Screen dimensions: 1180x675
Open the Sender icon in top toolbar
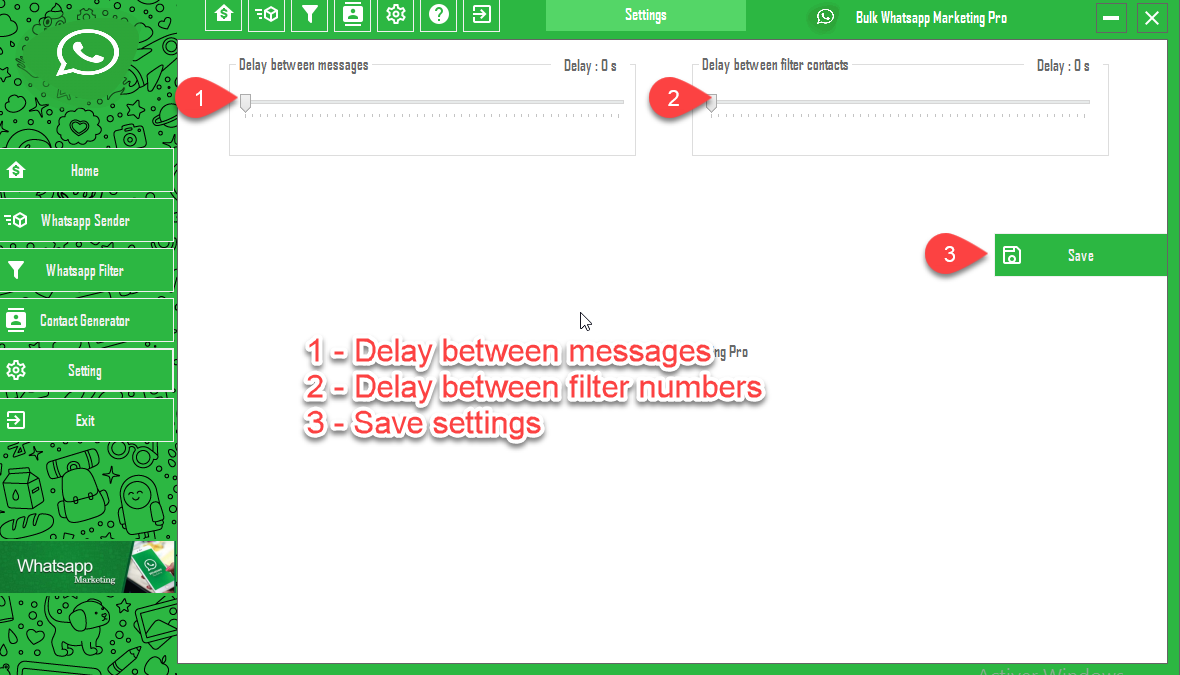pos(266,15)
